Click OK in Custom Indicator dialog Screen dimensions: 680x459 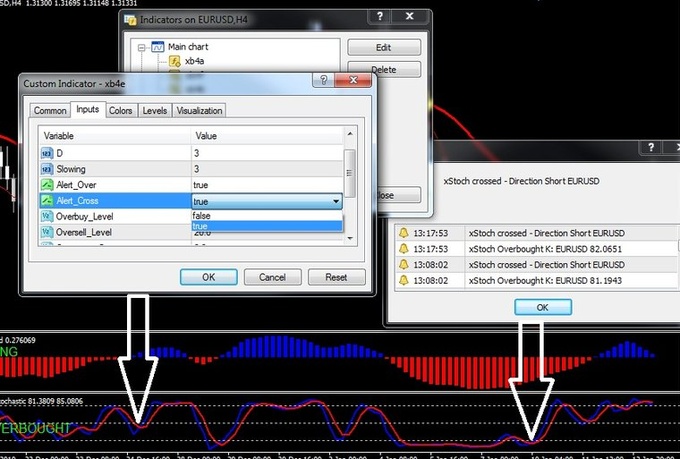click(209, 277)
